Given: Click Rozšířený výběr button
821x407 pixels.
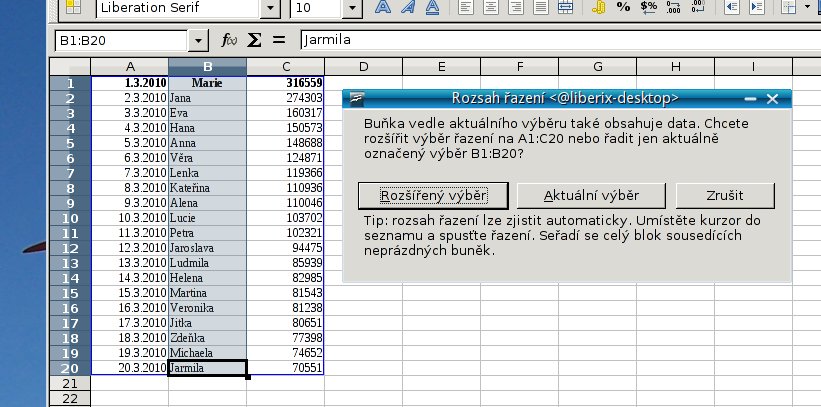Looking at the screenshot, I should (434, 196).
